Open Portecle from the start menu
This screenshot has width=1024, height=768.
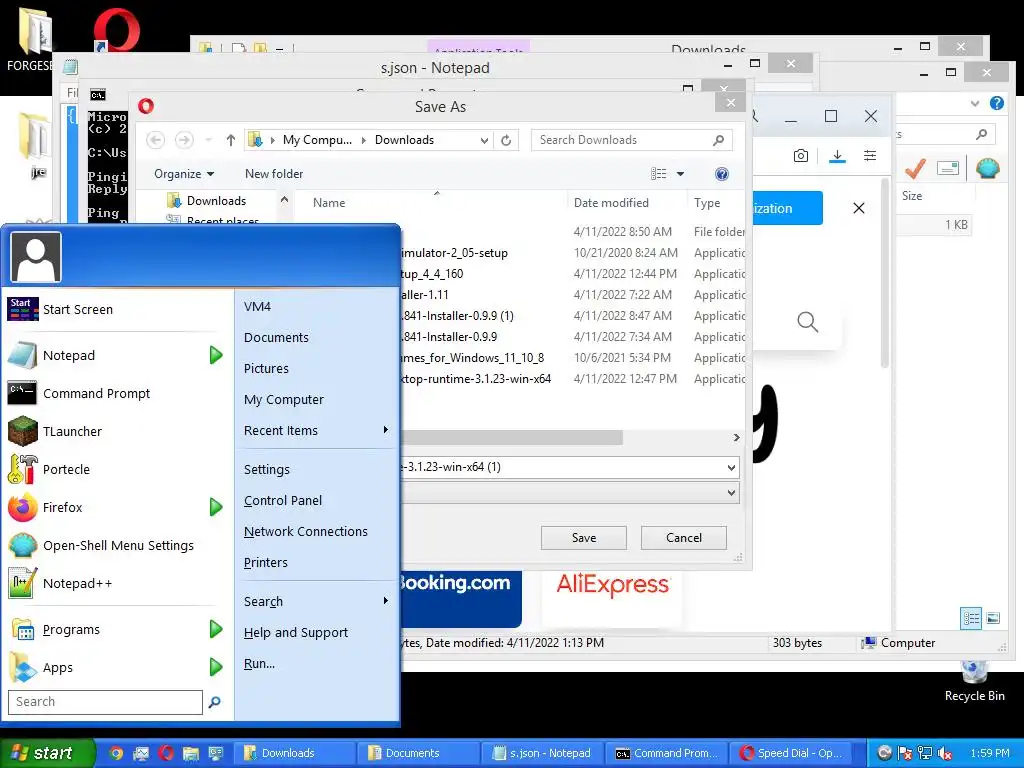pos(118,469)
